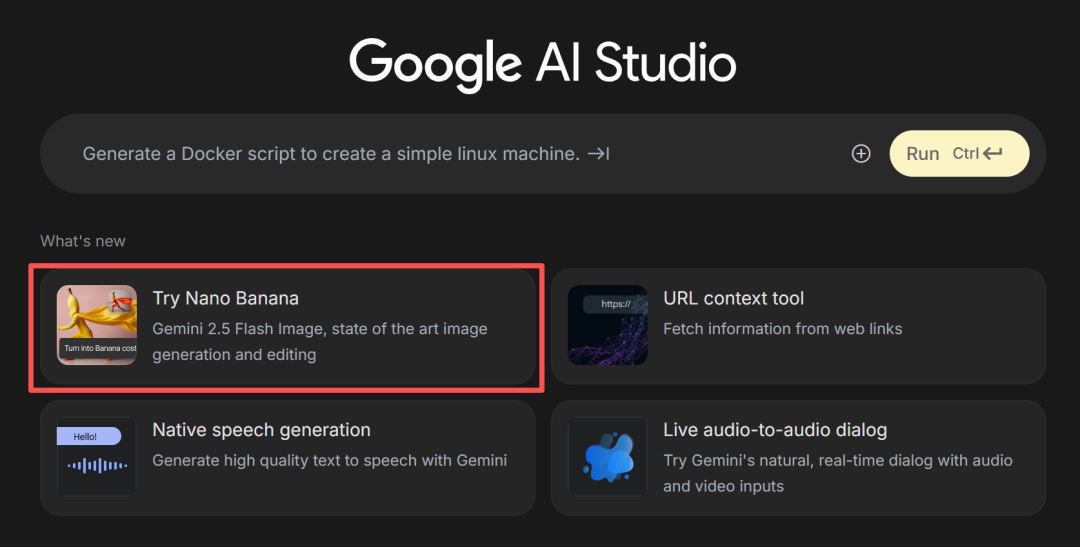1080x547 pixels.
Task: Click the "Hello!" speech bubble graphic
Action: point(89,436)
